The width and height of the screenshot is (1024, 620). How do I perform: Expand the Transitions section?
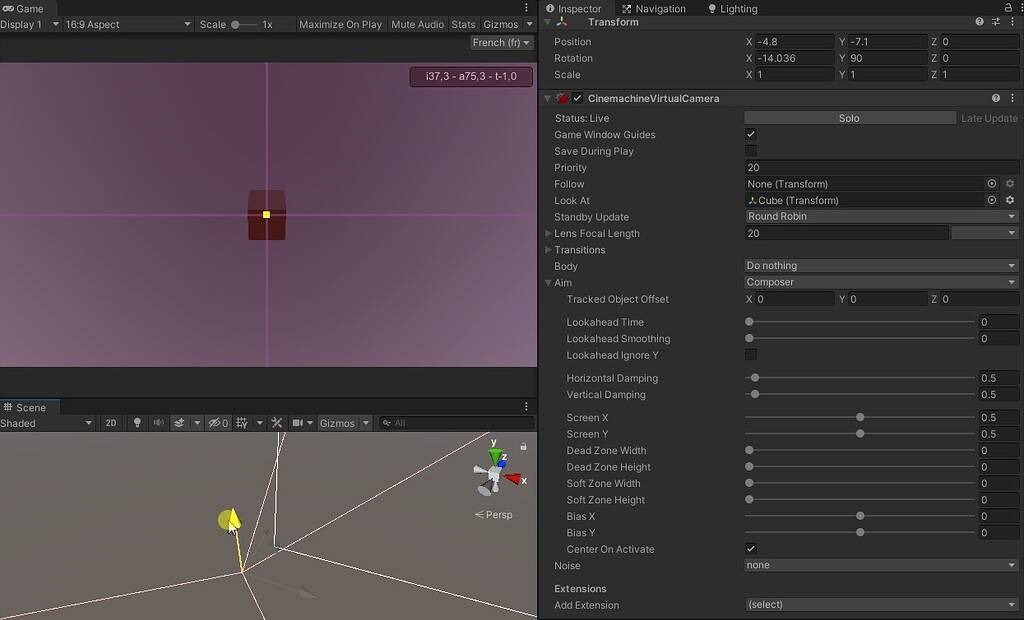549,249
